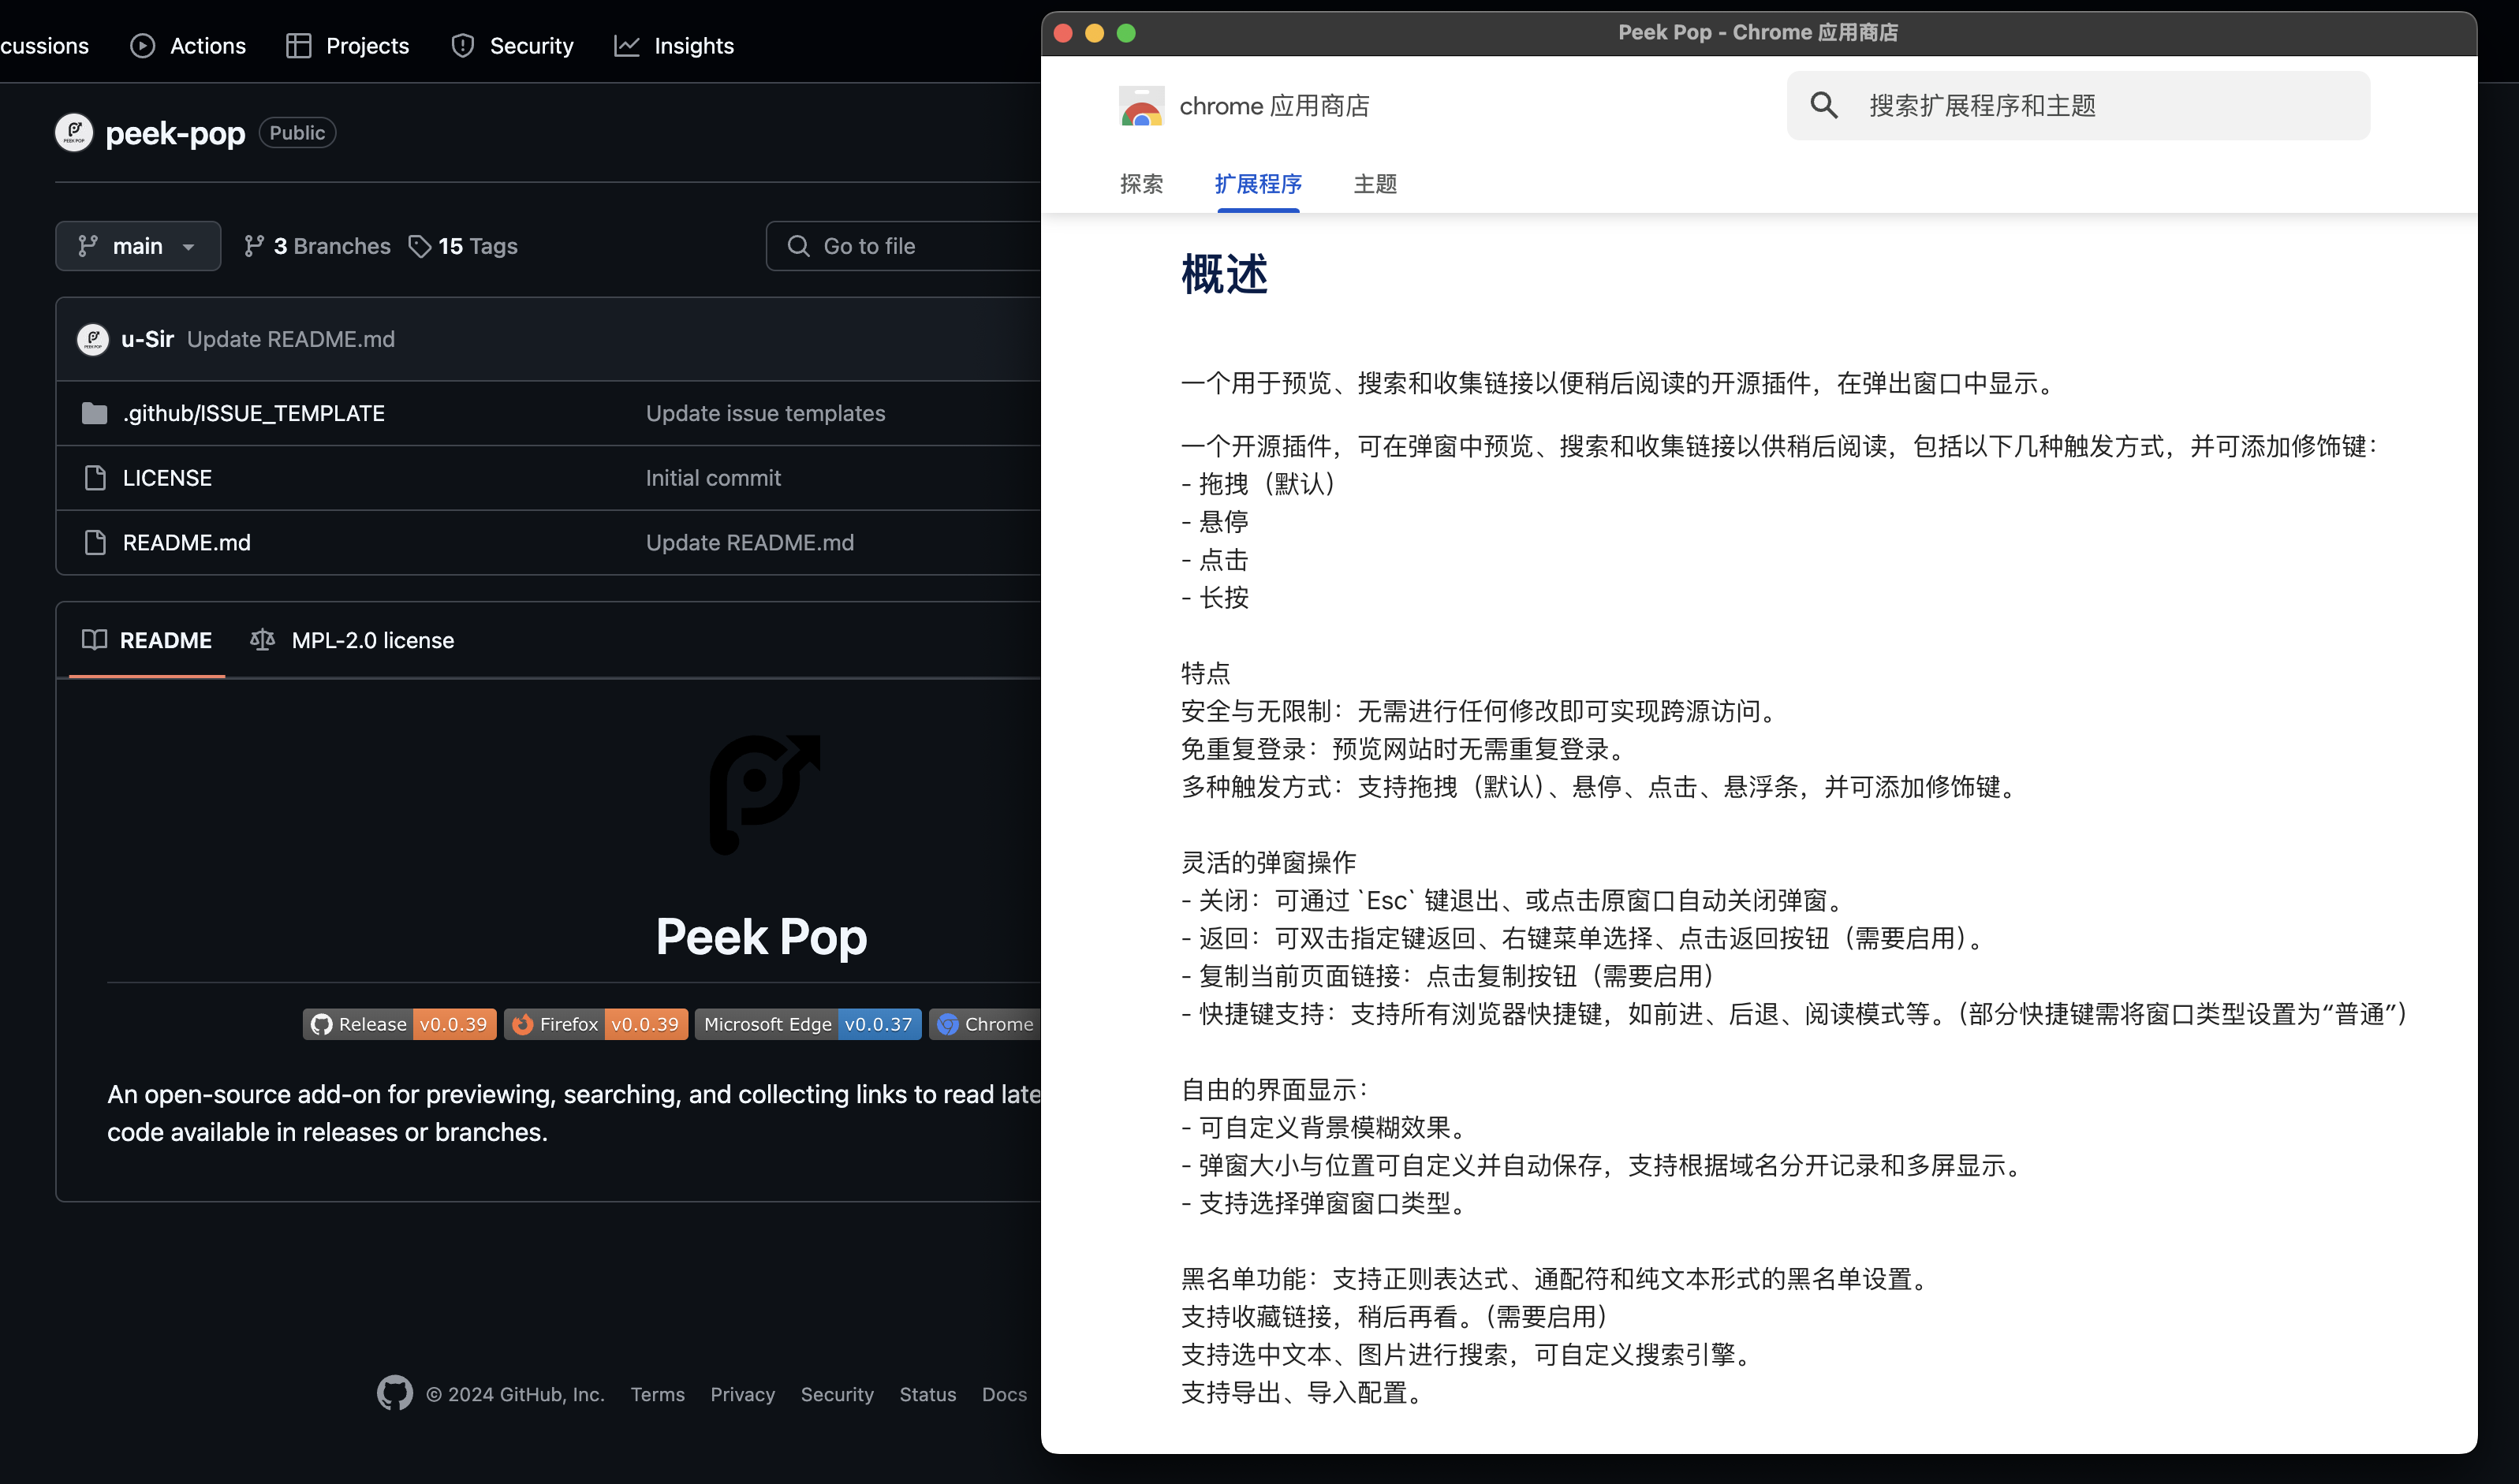The image size is (2519, 1484).
Task: Click the 15 Tags tag icon
Action: point(420,246)
